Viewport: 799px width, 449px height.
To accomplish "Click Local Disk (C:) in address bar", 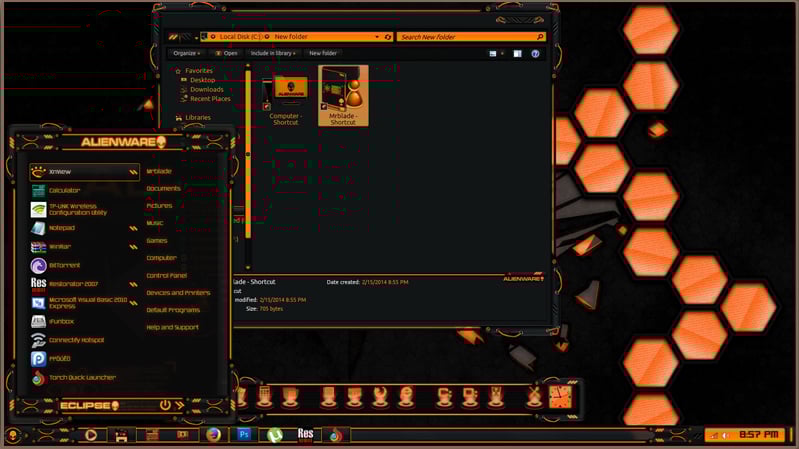I will tap(241, 37).
